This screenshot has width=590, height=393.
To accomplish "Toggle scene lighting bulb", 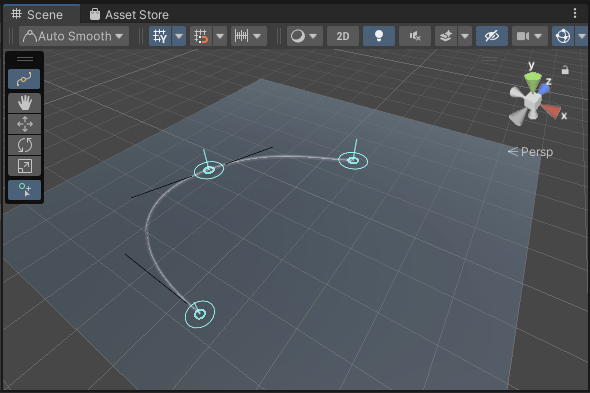I will tap(379, 36).
